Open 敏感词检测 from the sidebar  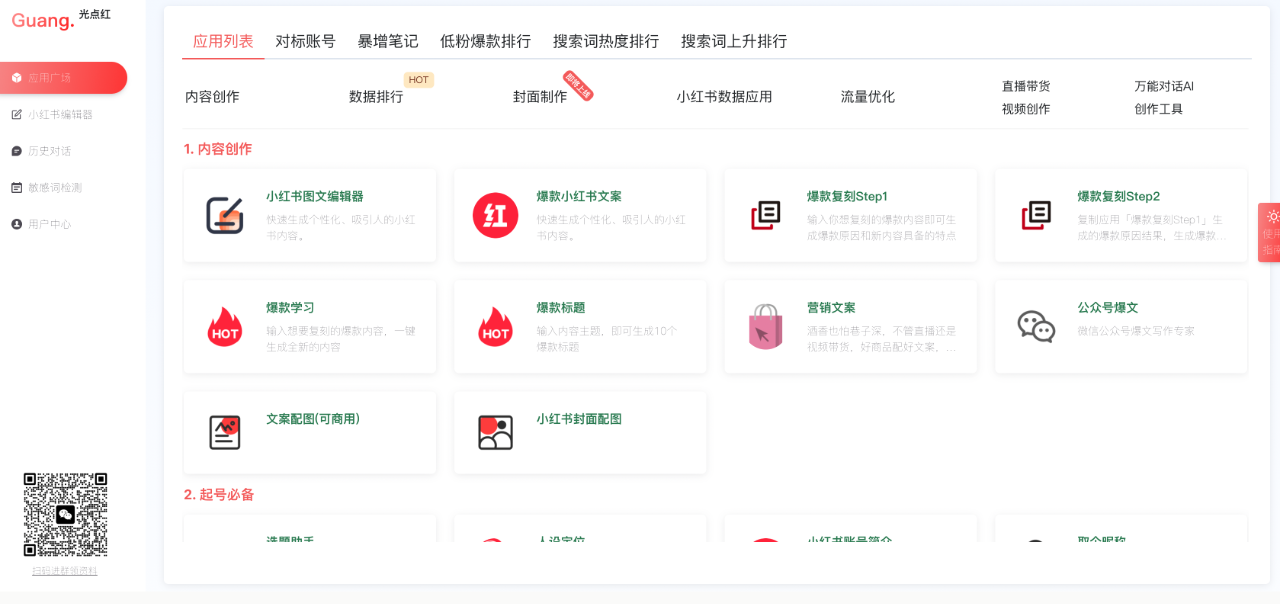coord(55,187)
